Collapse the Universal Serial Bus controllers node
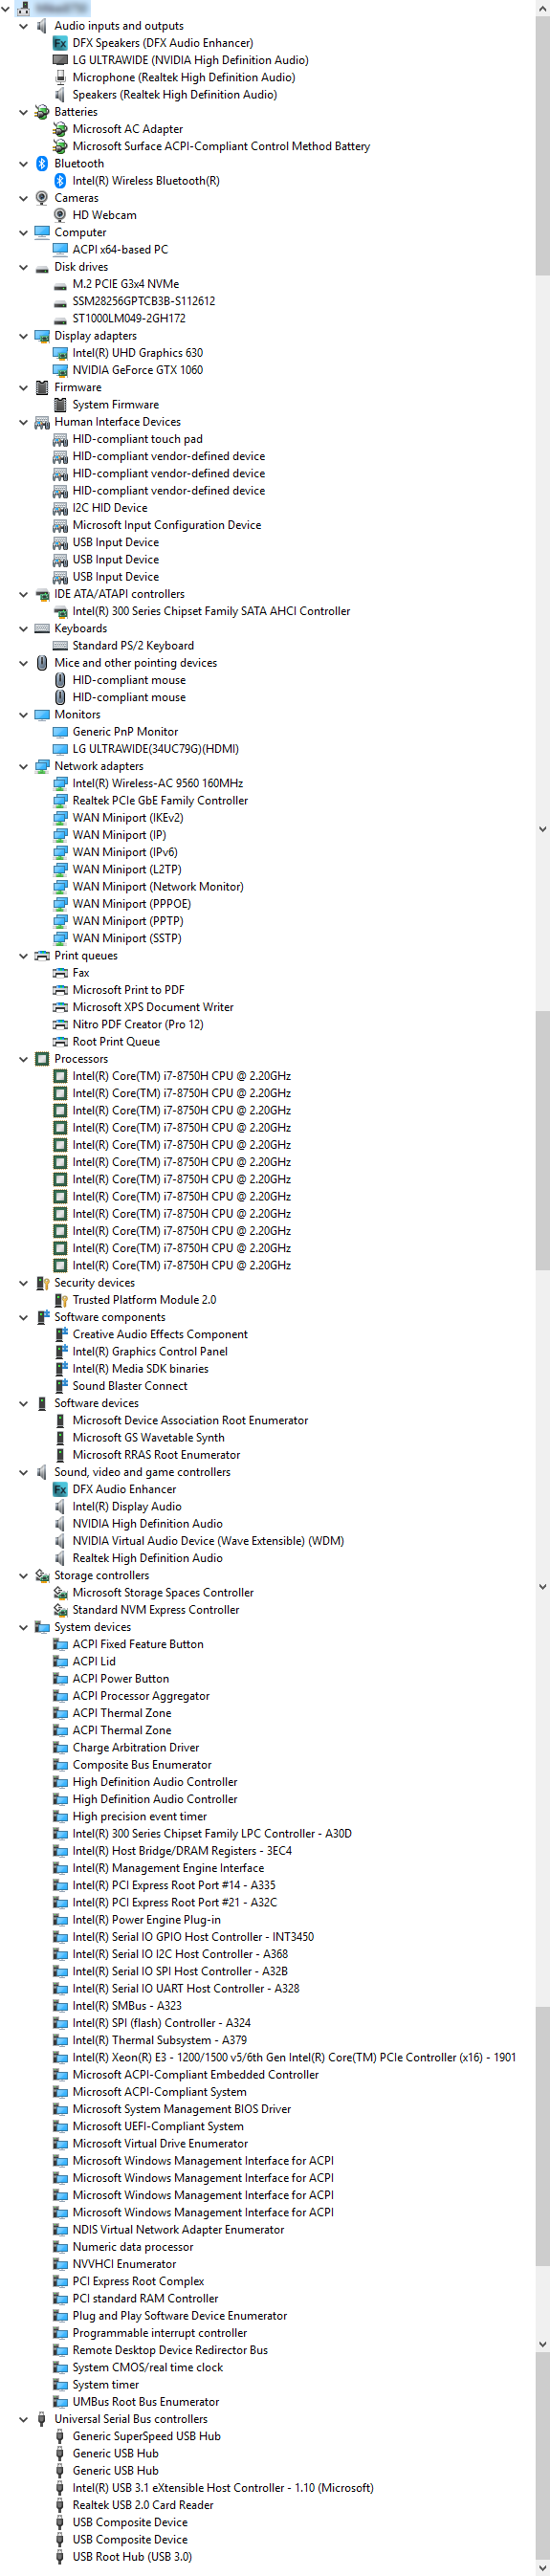Image resolution: width=550 pixels, height=2576 pixels. (x=23, y=2419)
